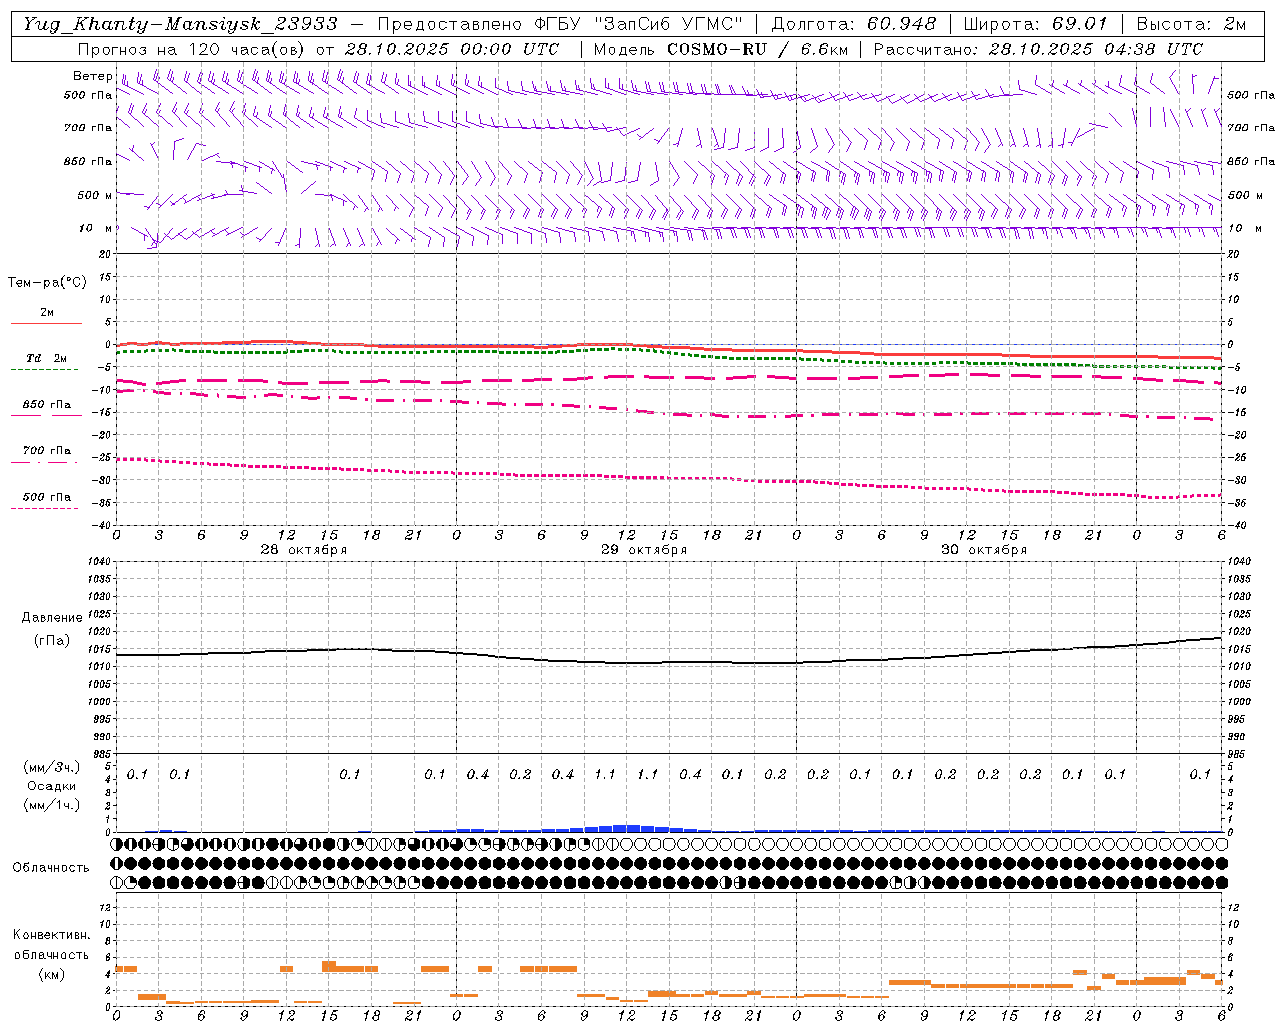The image size is (1280, 1024).
Task: Click the 30 октября date label
Action: pos(984,550)
